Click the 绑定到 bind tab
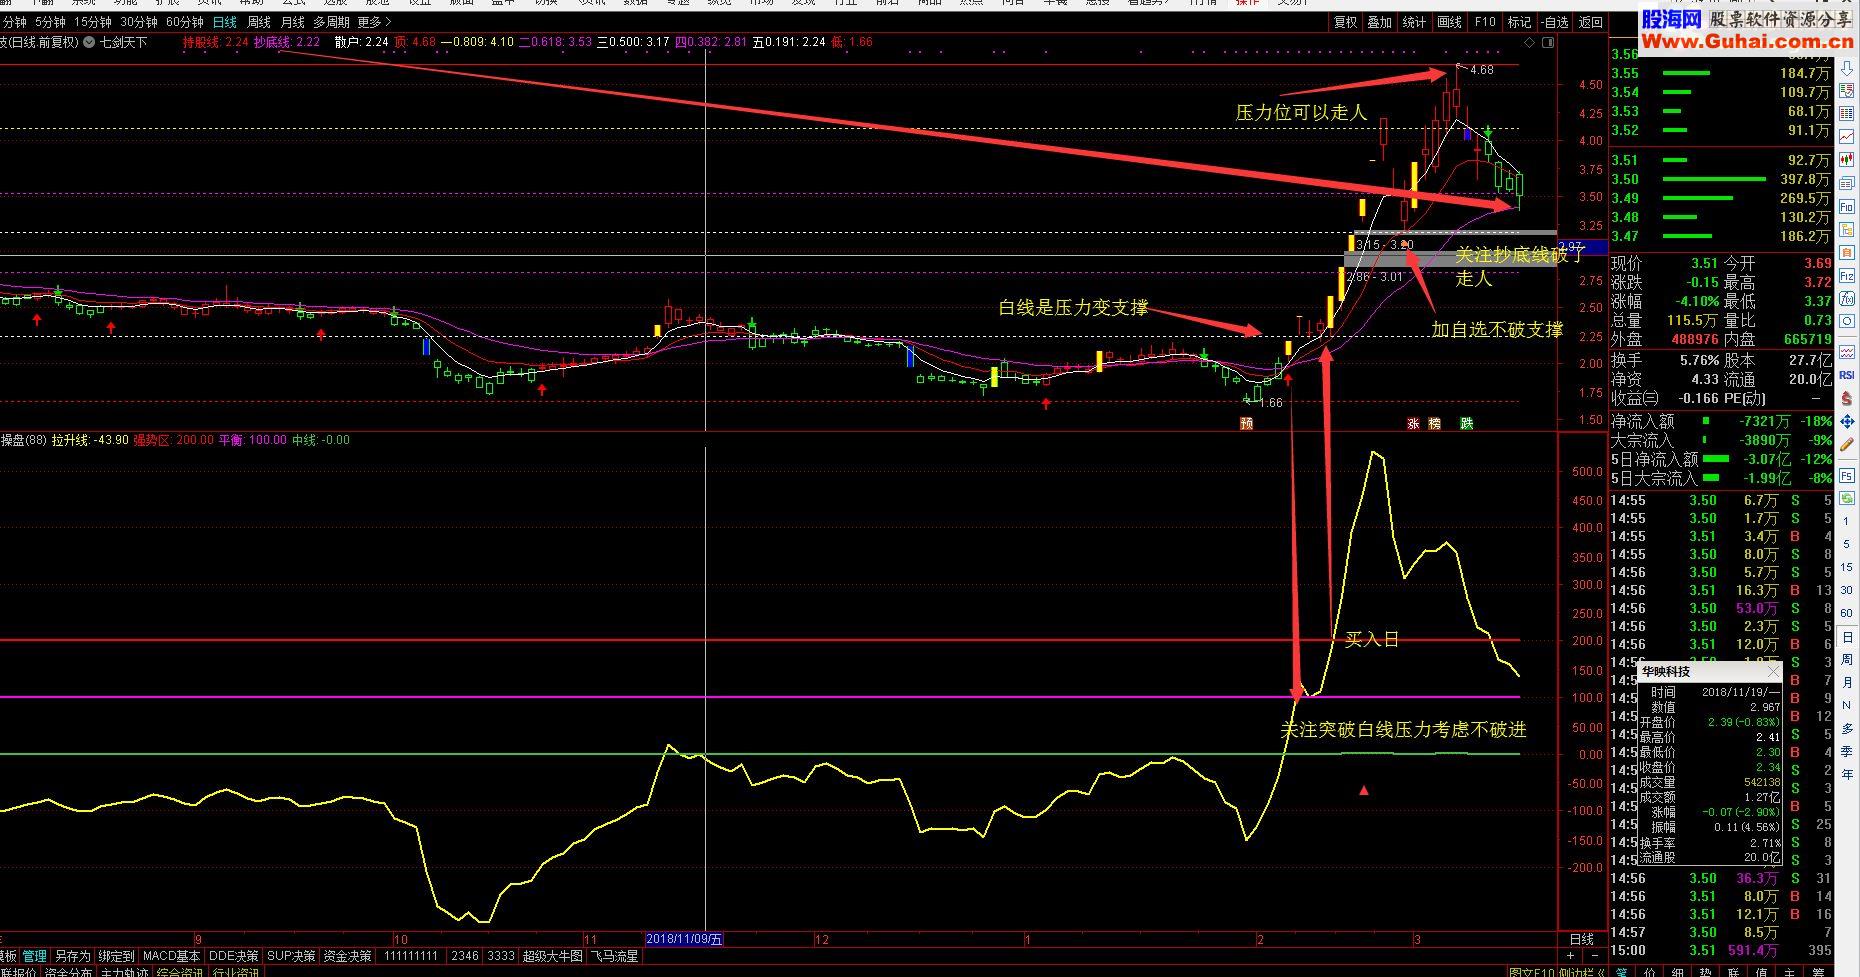The height and width of the screenshot is (977, 1860). click(x=116, y=956)
